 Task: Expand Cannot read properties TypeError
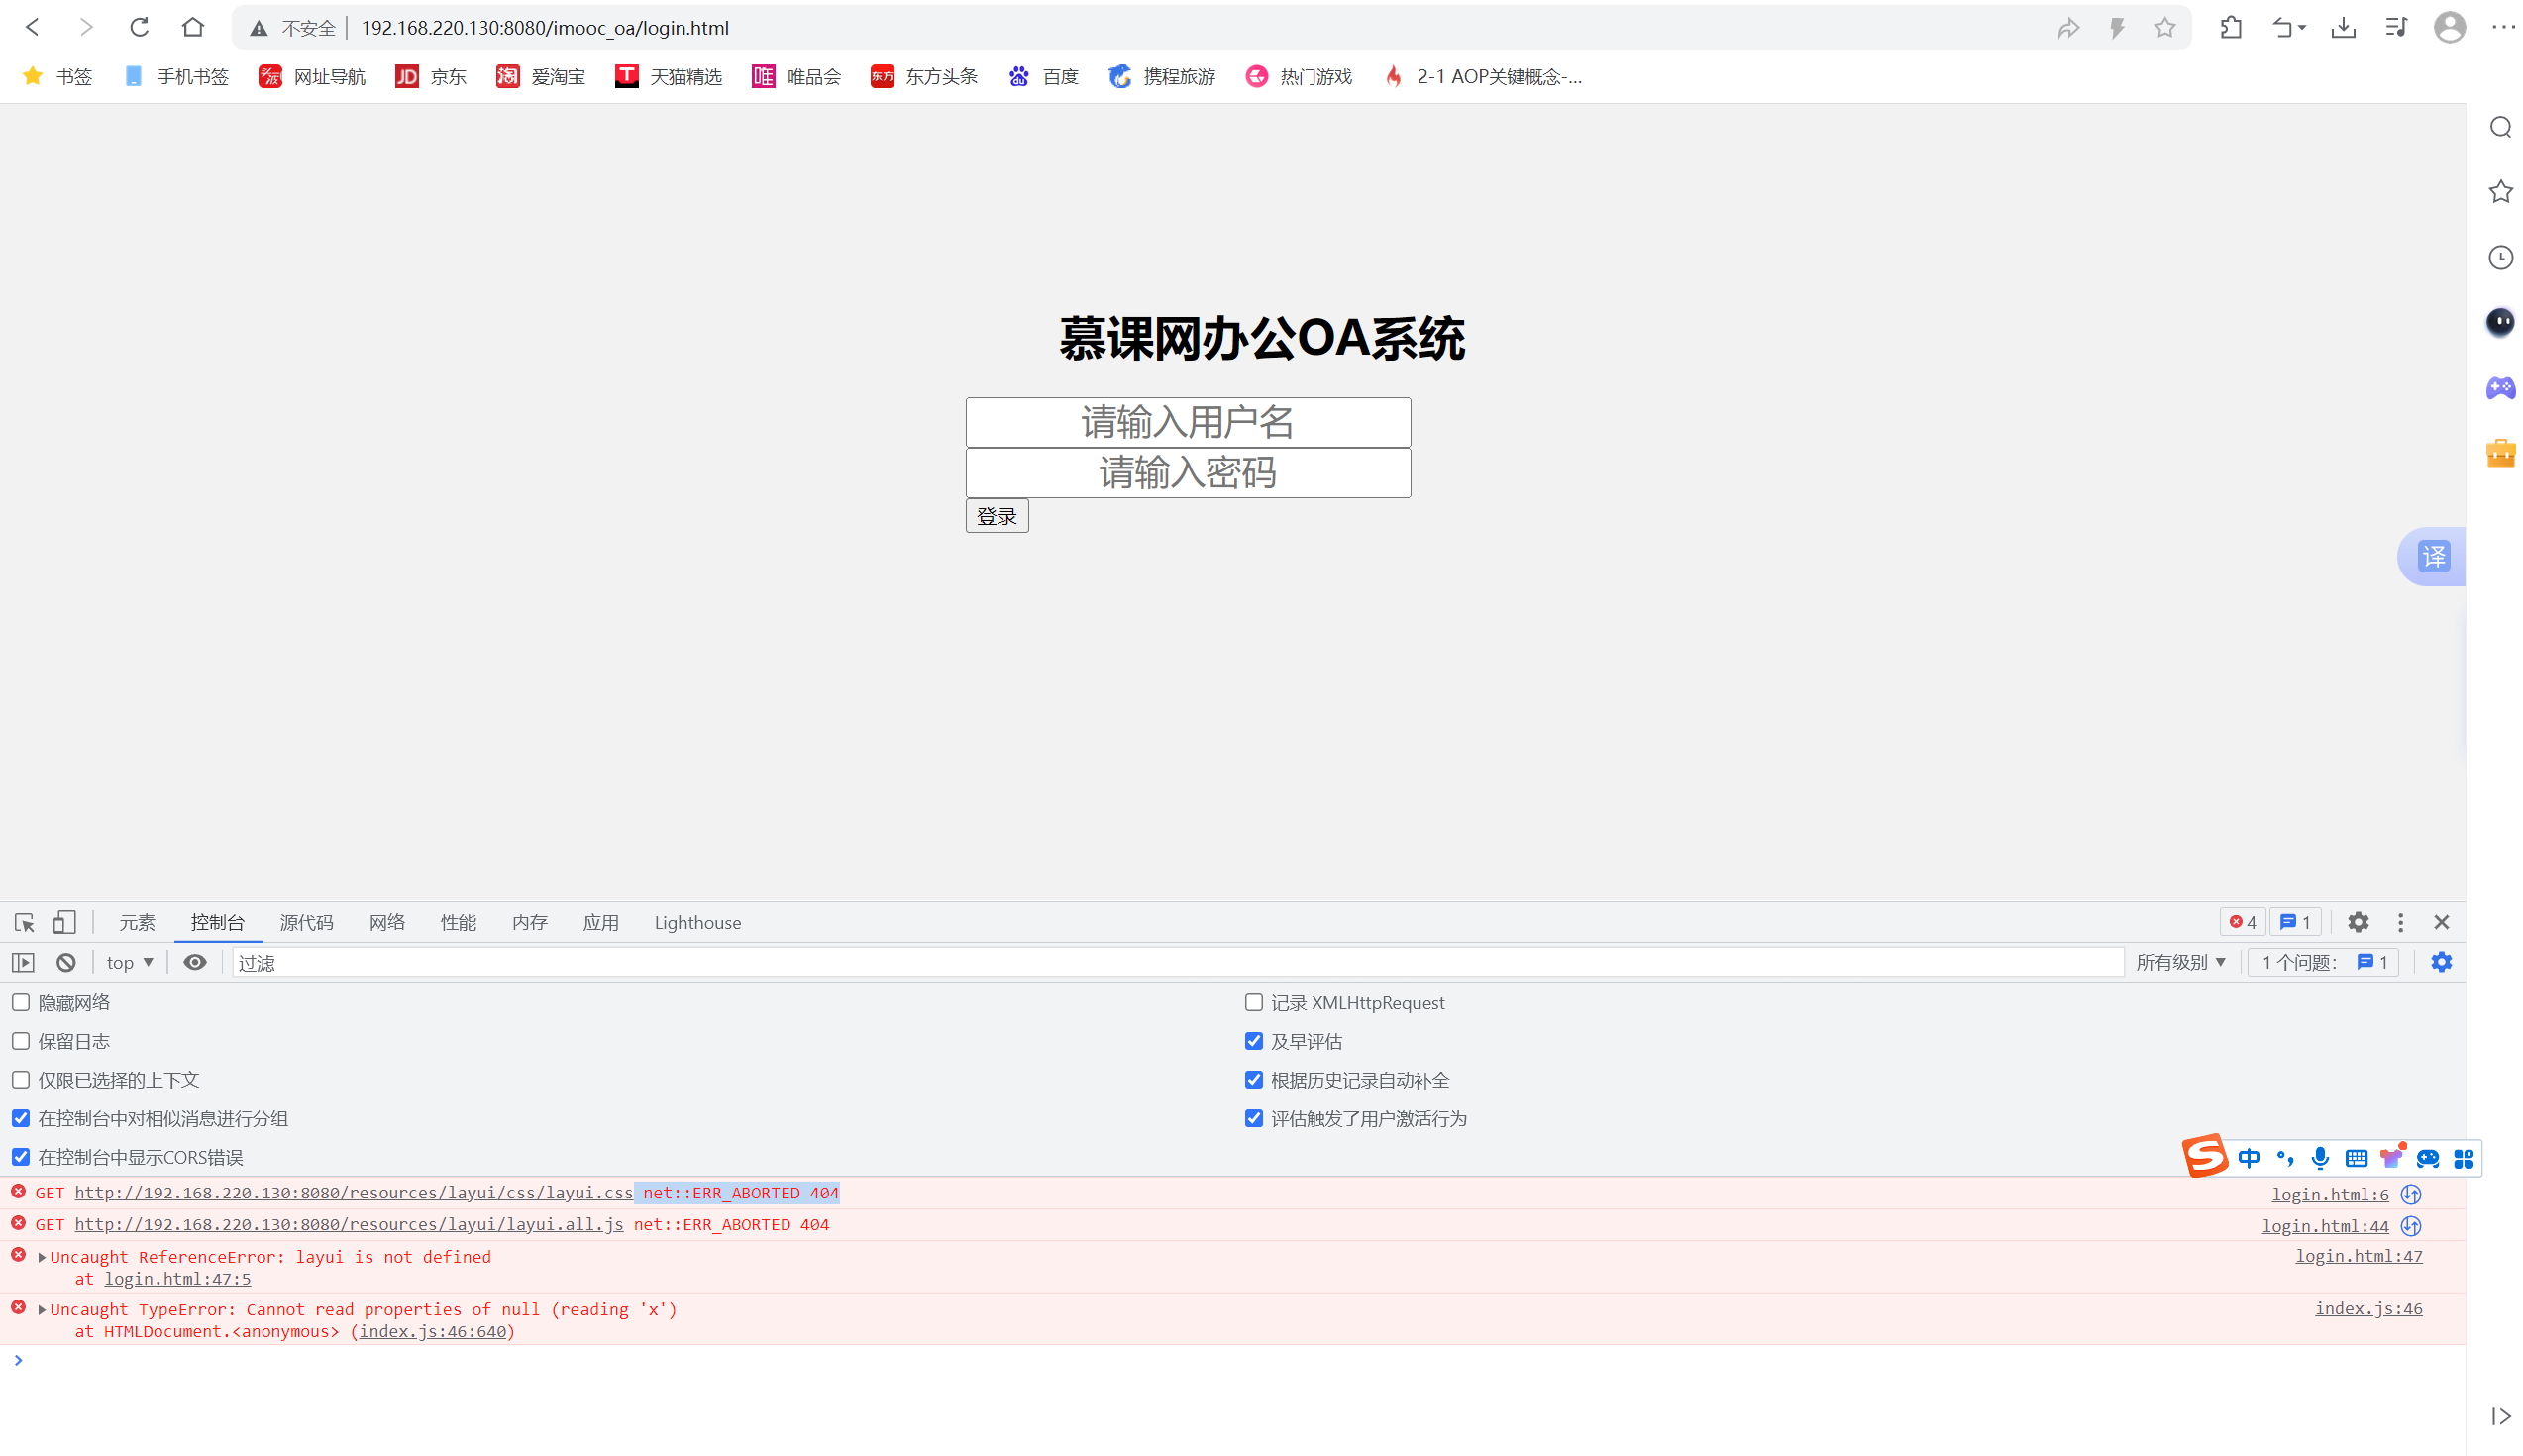[42, 1309]
